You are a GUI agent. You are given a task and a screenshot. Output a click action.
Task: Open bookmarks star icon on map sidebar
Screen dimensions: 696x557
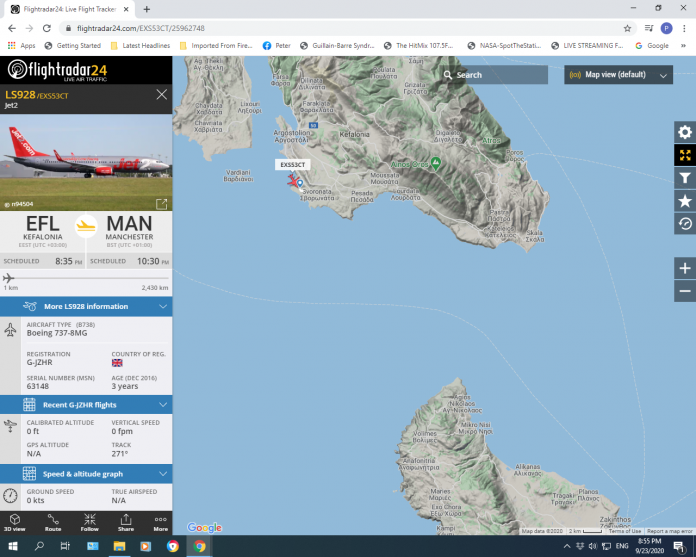[x=685, y=201]
